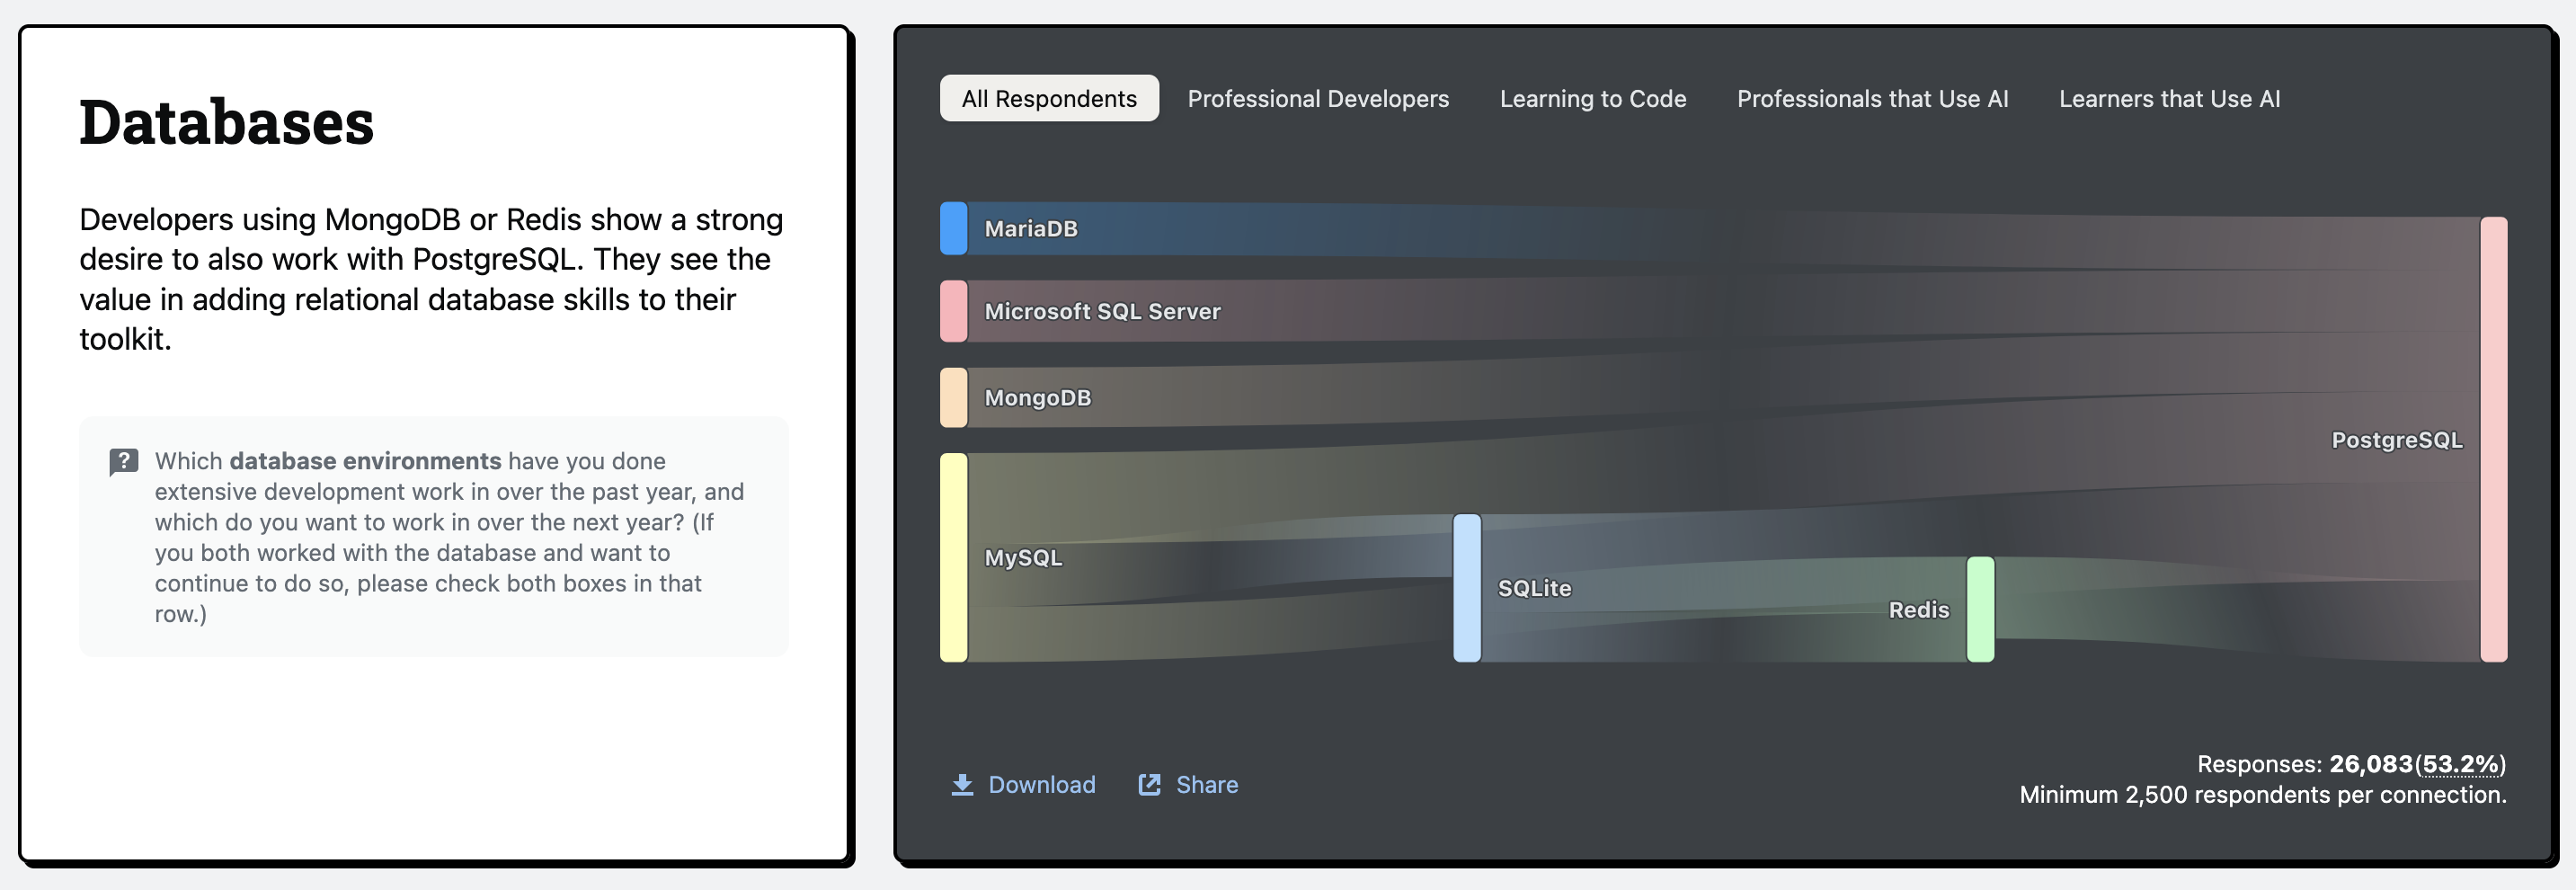Click the Download arrow icon
The height and width of the screenshot is (890, 2576).
click(x=962, y=785)
